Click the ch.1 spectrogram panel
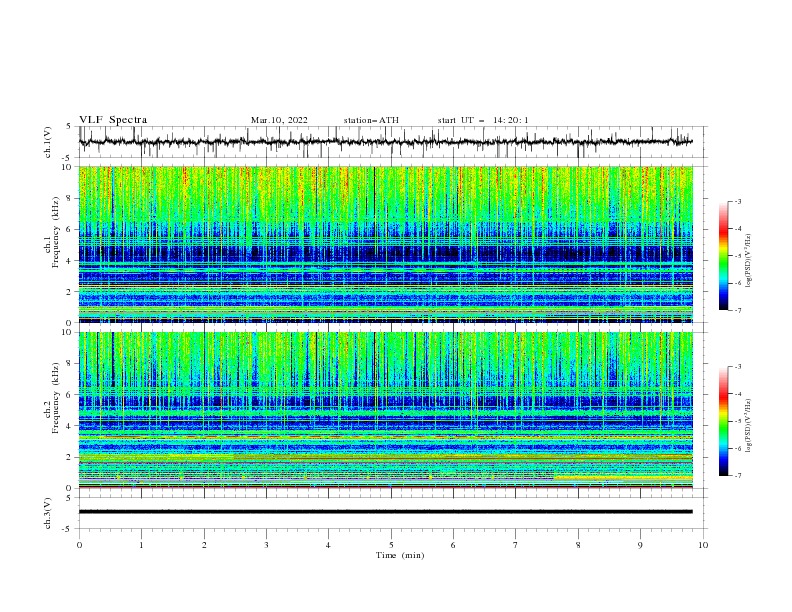 coord(385,244)
